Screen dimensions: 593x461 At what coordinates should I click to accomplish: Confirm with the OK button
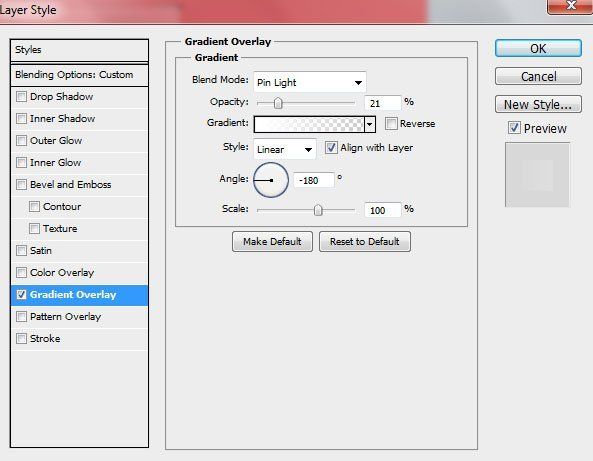(538, 48)
